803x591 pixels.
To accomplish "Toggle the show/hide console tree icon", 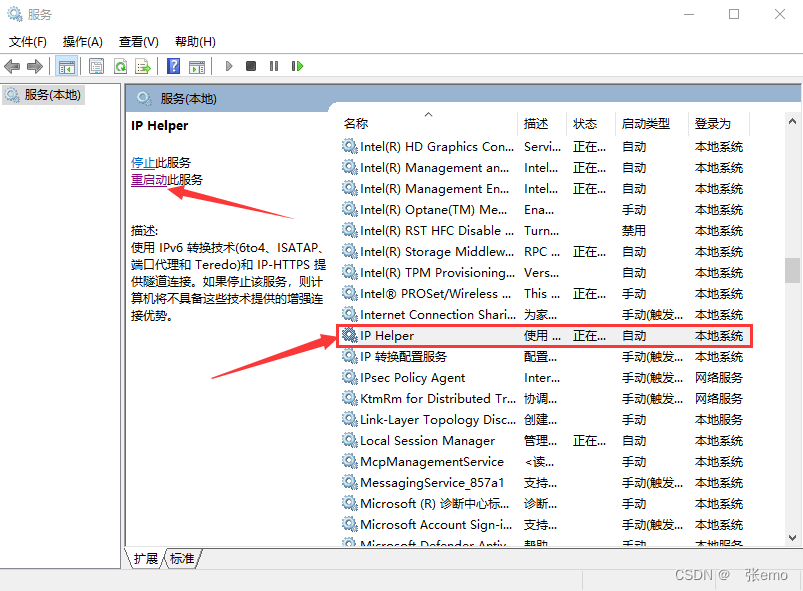I will point(67,66).
